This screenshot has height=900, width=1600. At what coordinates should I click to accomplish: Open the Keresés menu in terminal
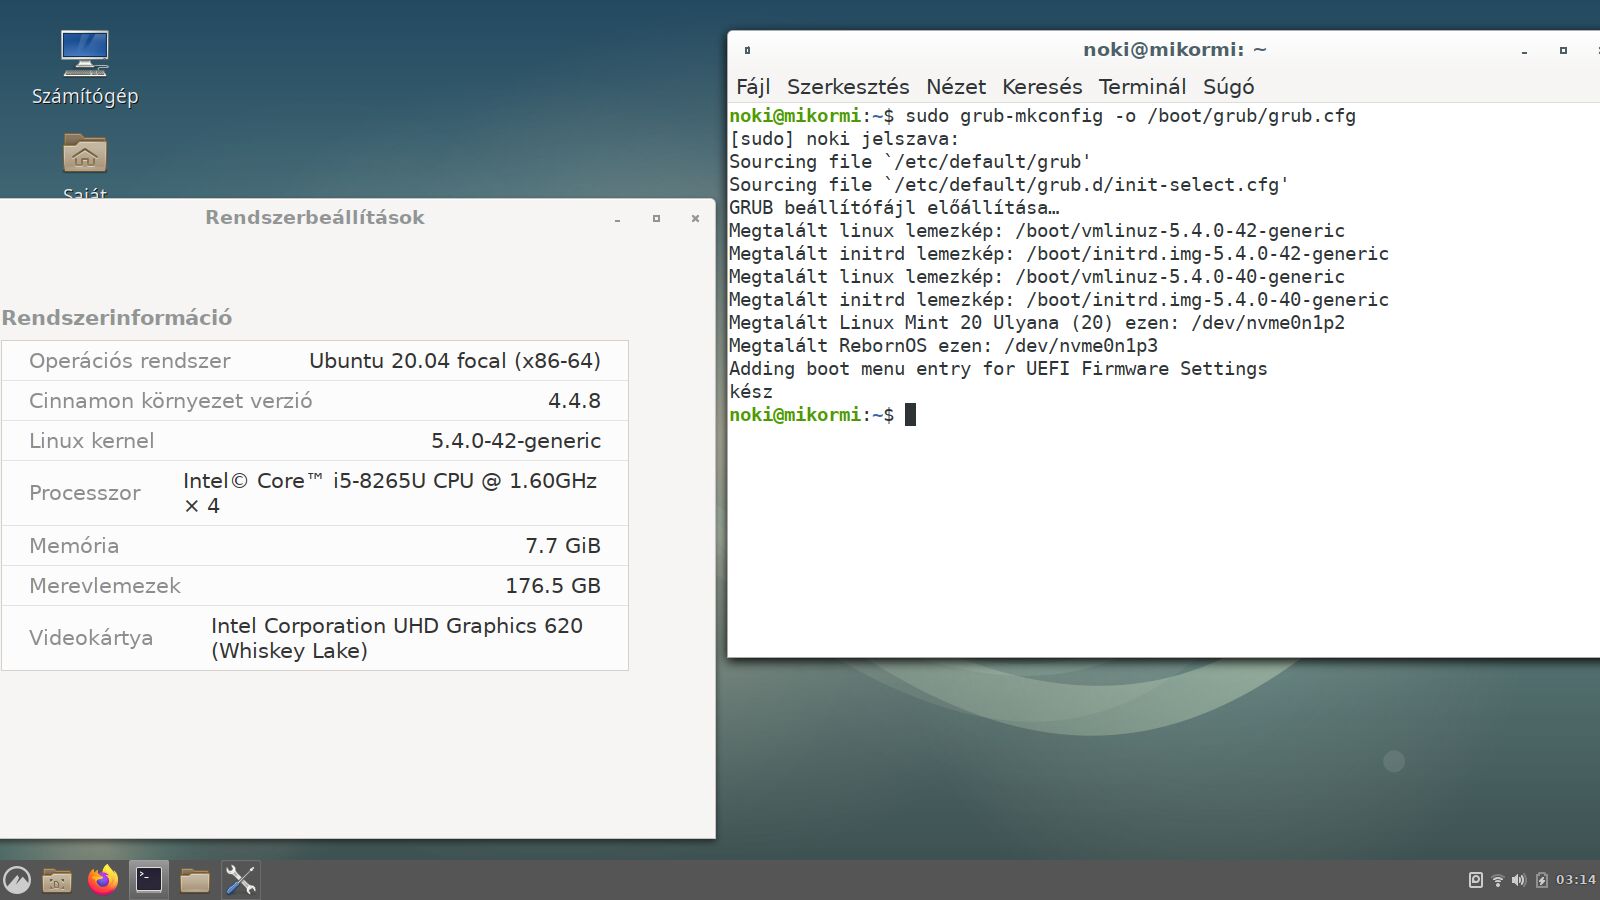tap(1042, 87)
